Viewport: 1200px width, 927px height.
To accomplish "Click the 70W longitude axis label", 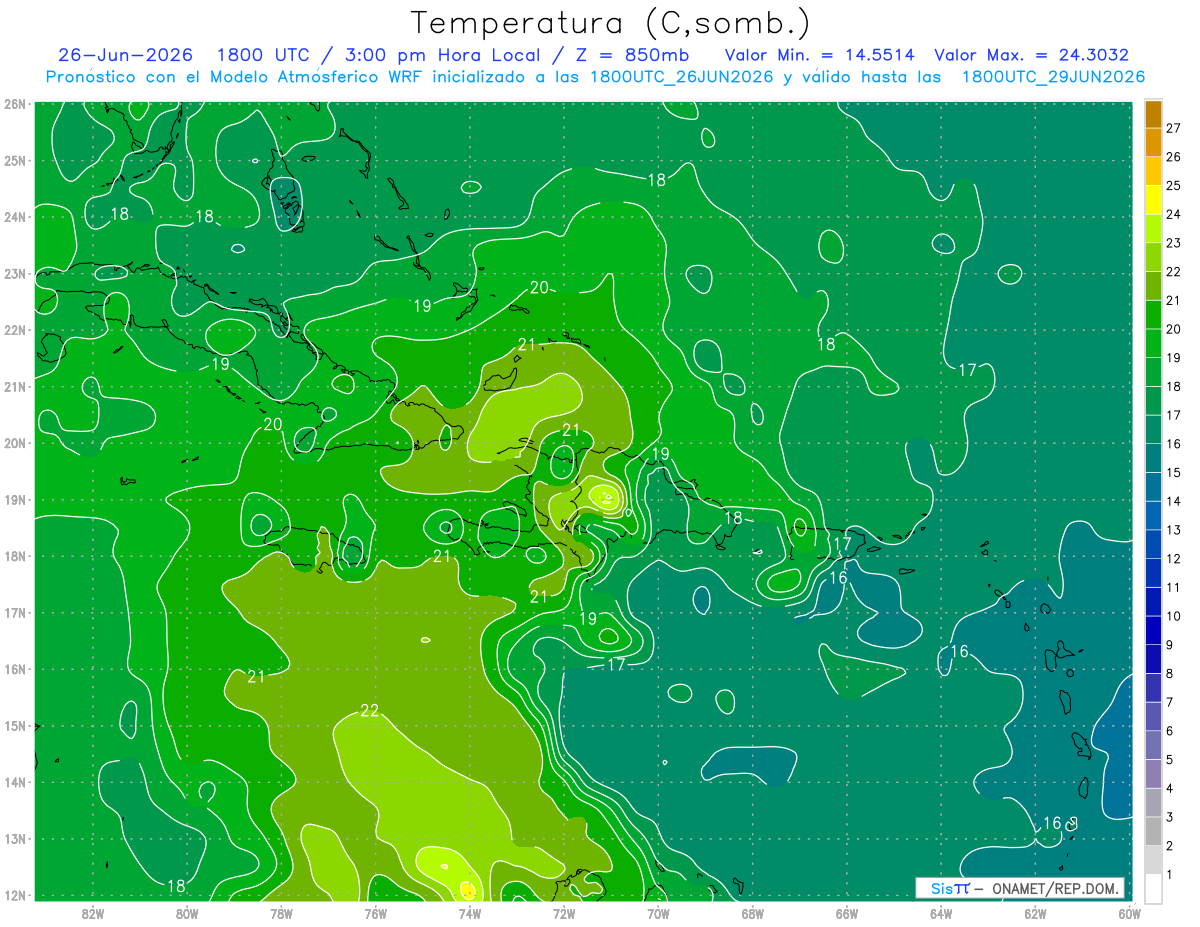I will point(658,914).
